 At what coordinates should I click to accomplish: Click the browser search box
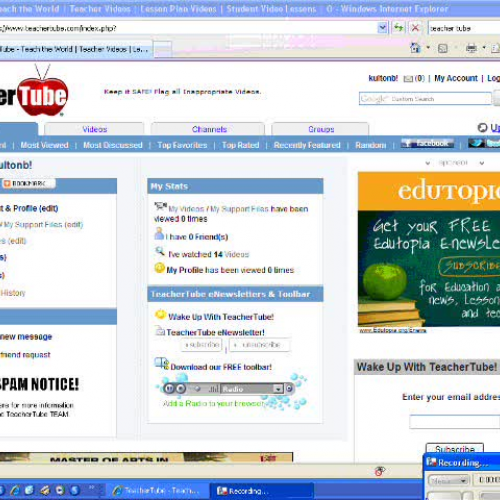464,28
